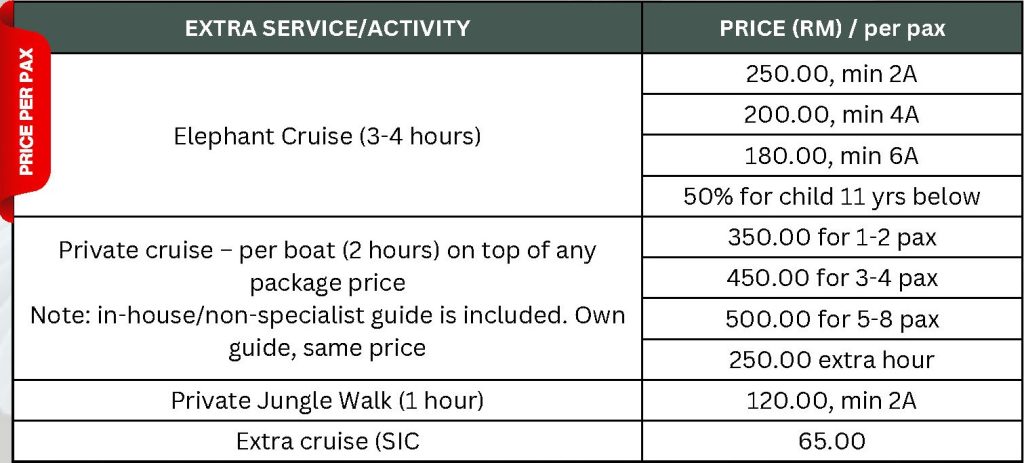Select the 120.00, min 2A price cell
Screen dimensions: 1024x463
click(x=832, y=400)
